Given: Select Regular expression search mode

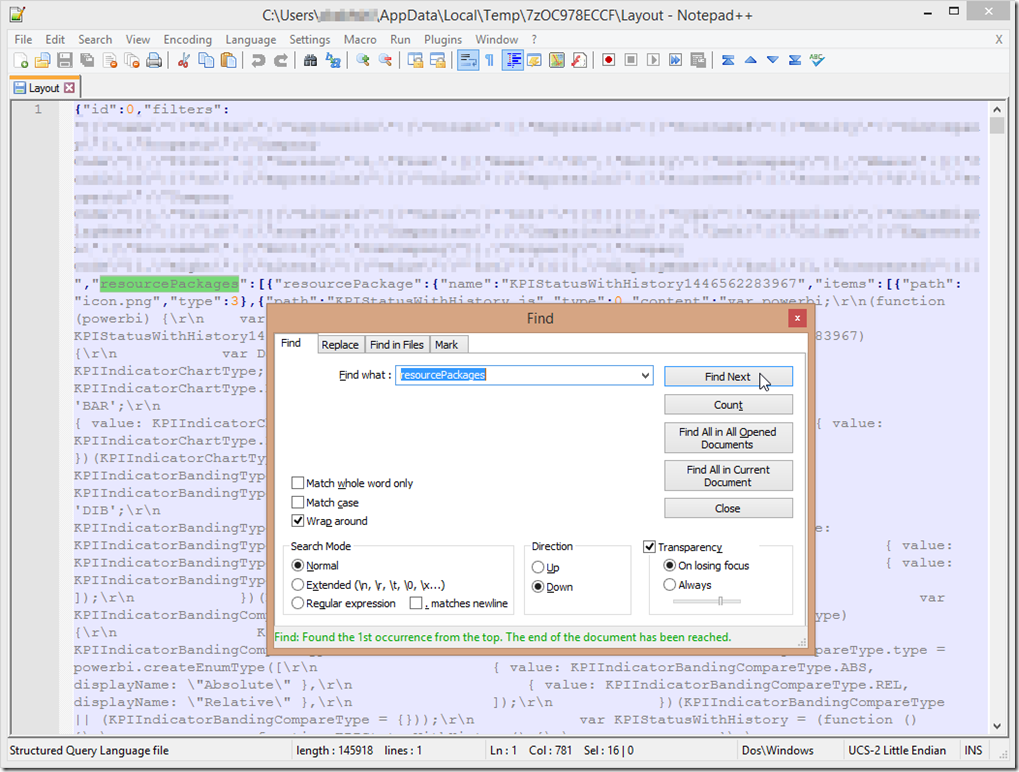Looking at the screenshot, I should tap(298, 603).
